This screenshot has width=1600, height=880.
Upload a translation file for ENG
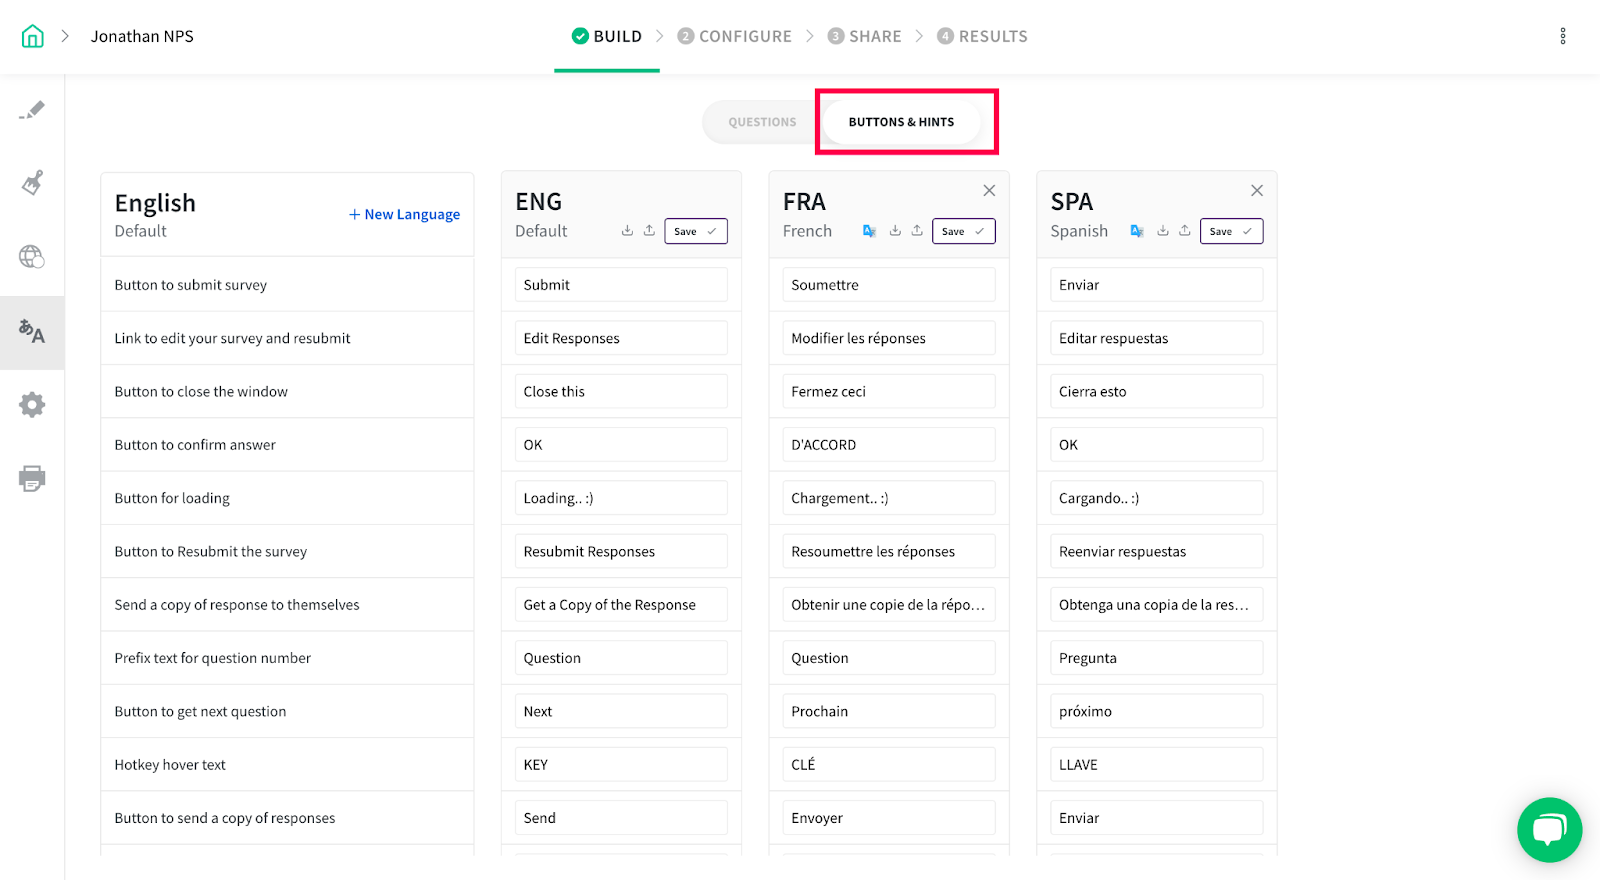click(649, 231)
